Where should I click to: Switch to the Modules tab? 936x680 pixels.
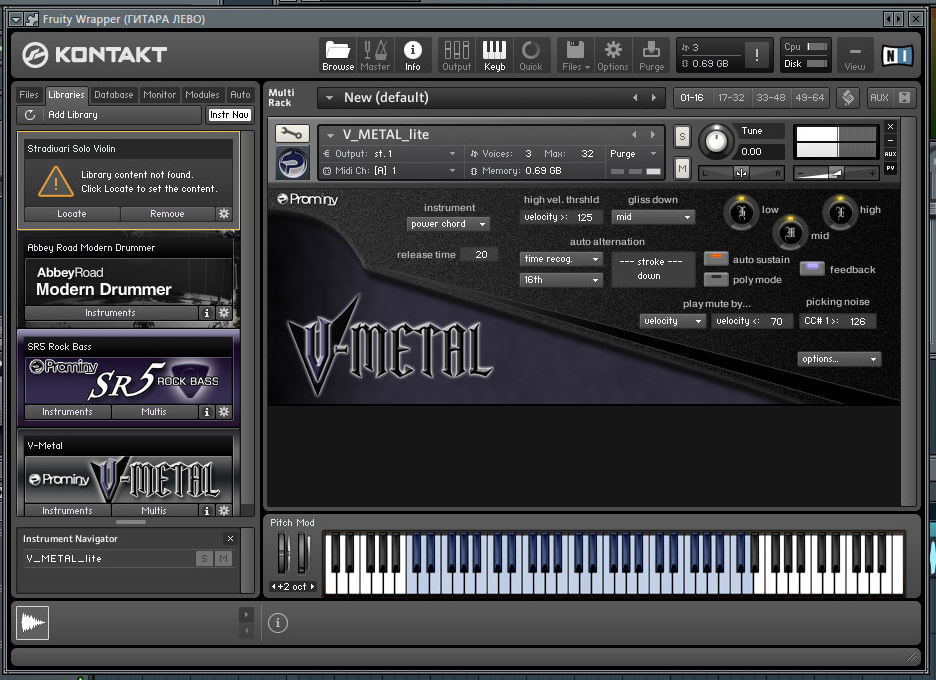click(203, 95)
